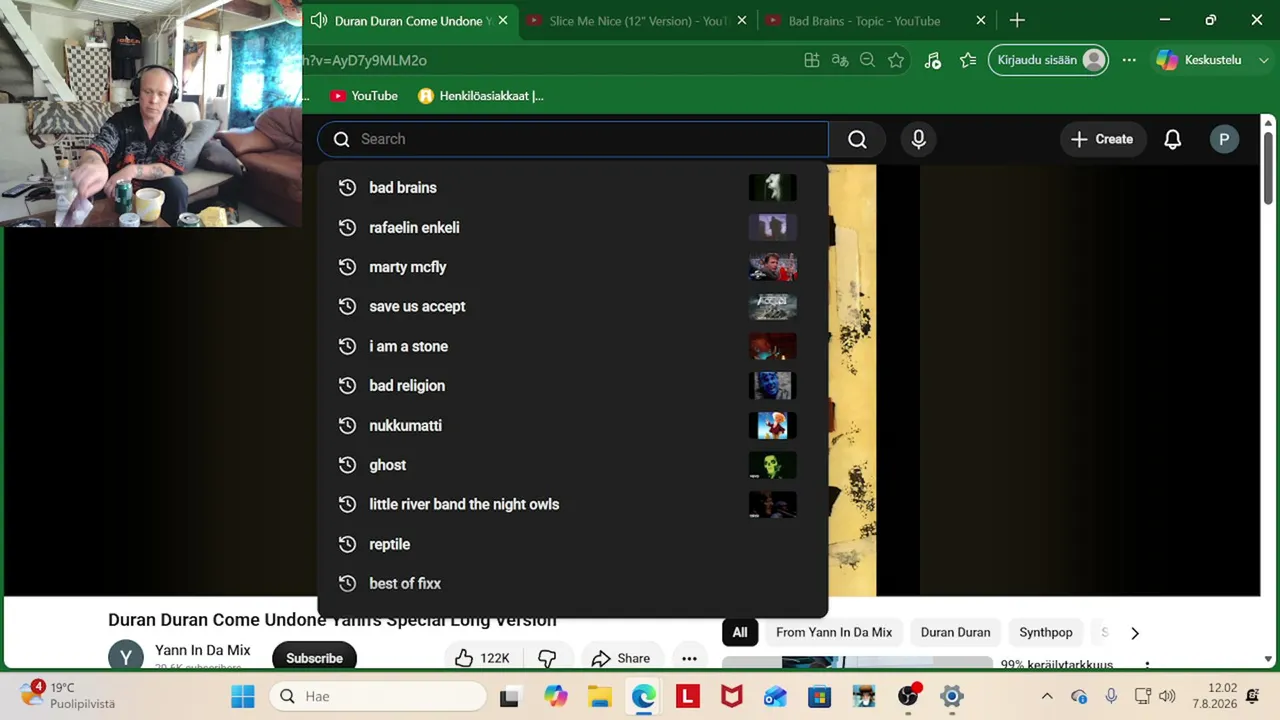1280x720 pixels.
Task: Open the red L app on taskbar
Action: click(687, 696)
